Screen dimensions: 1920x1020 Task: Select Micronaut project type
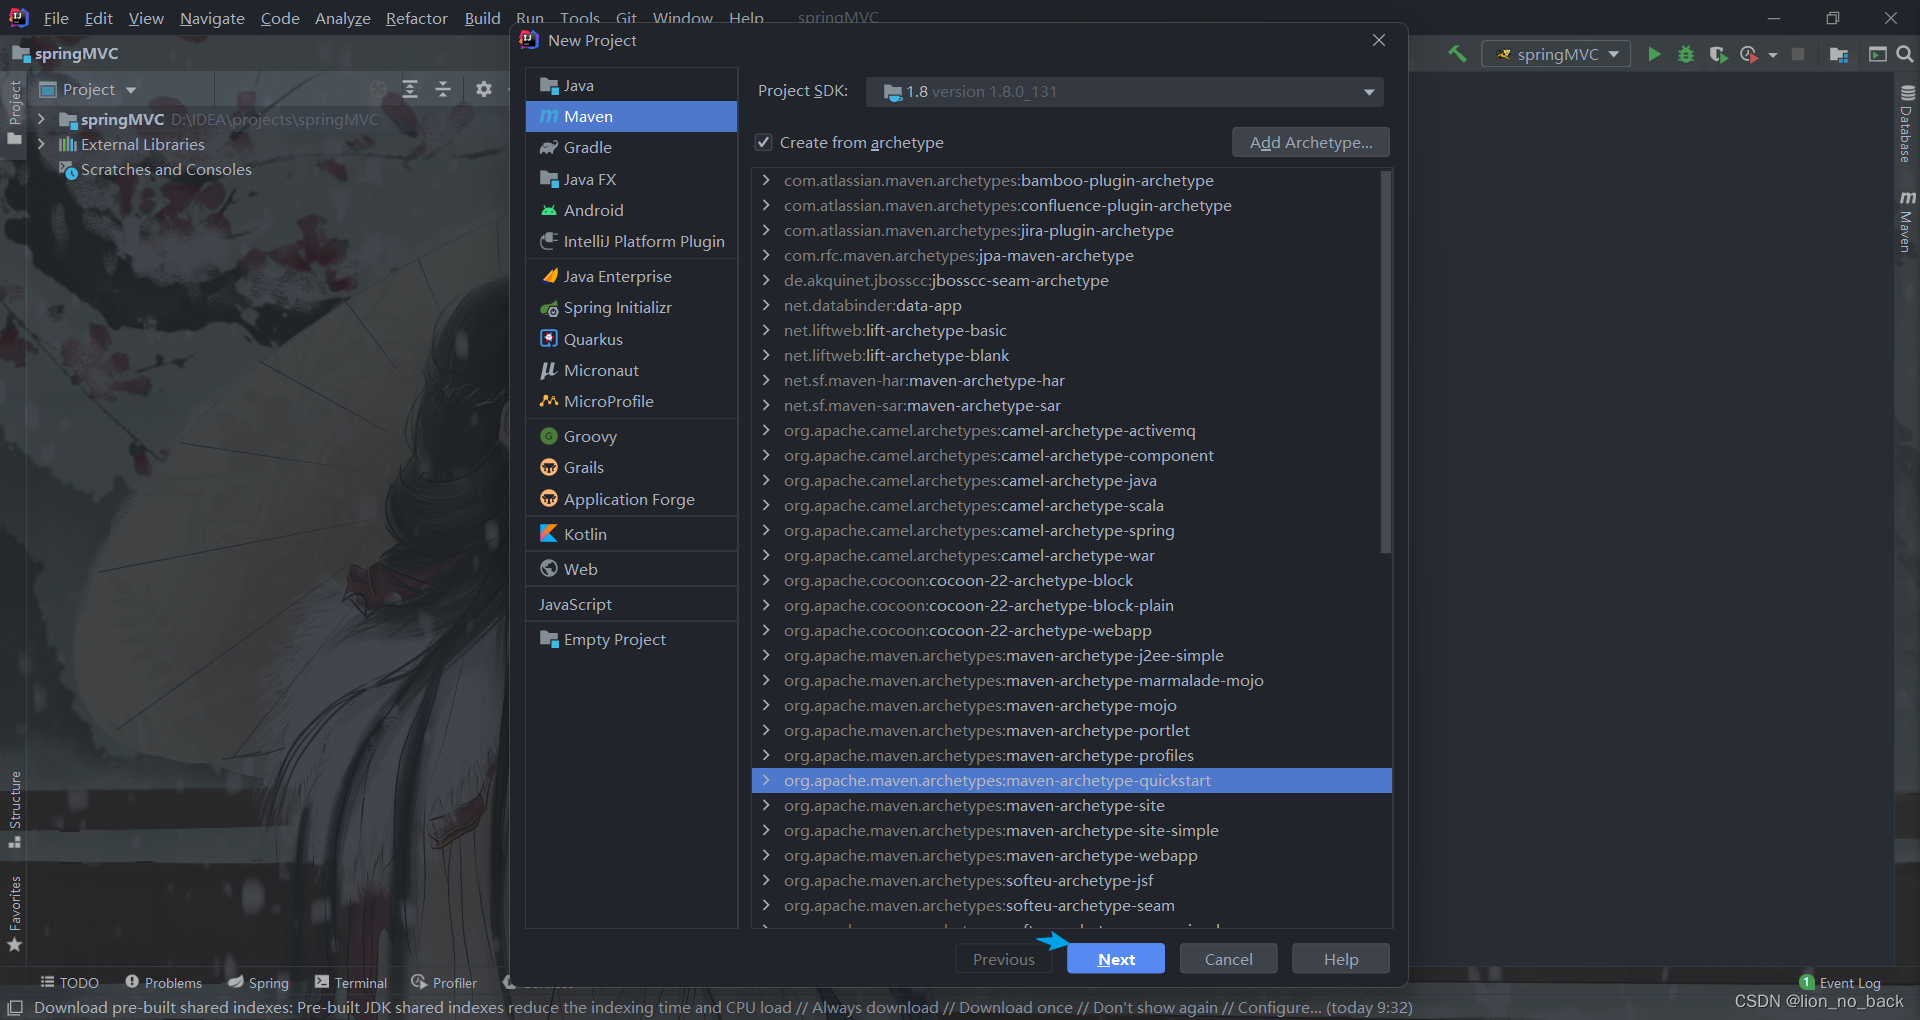pos(631,370)
